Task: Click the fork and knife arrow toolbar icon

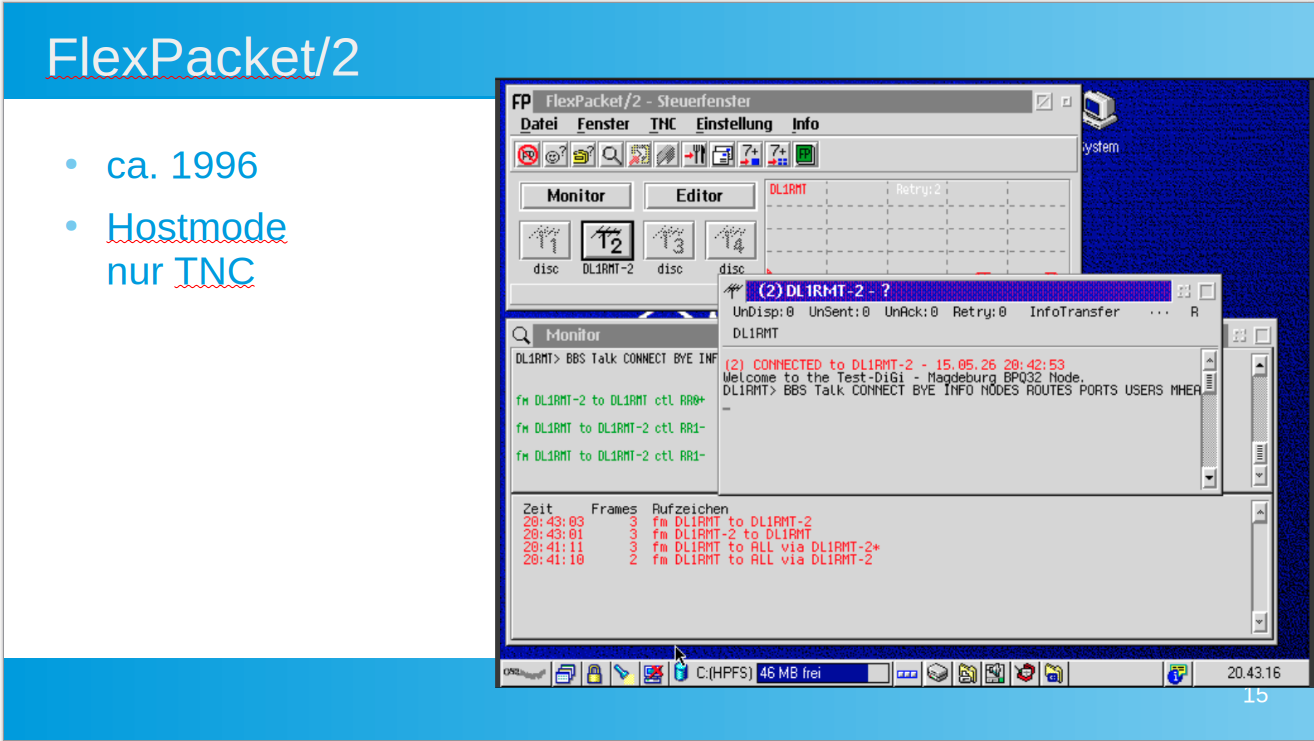Action: pyautogui.click(x=694, y=154)
